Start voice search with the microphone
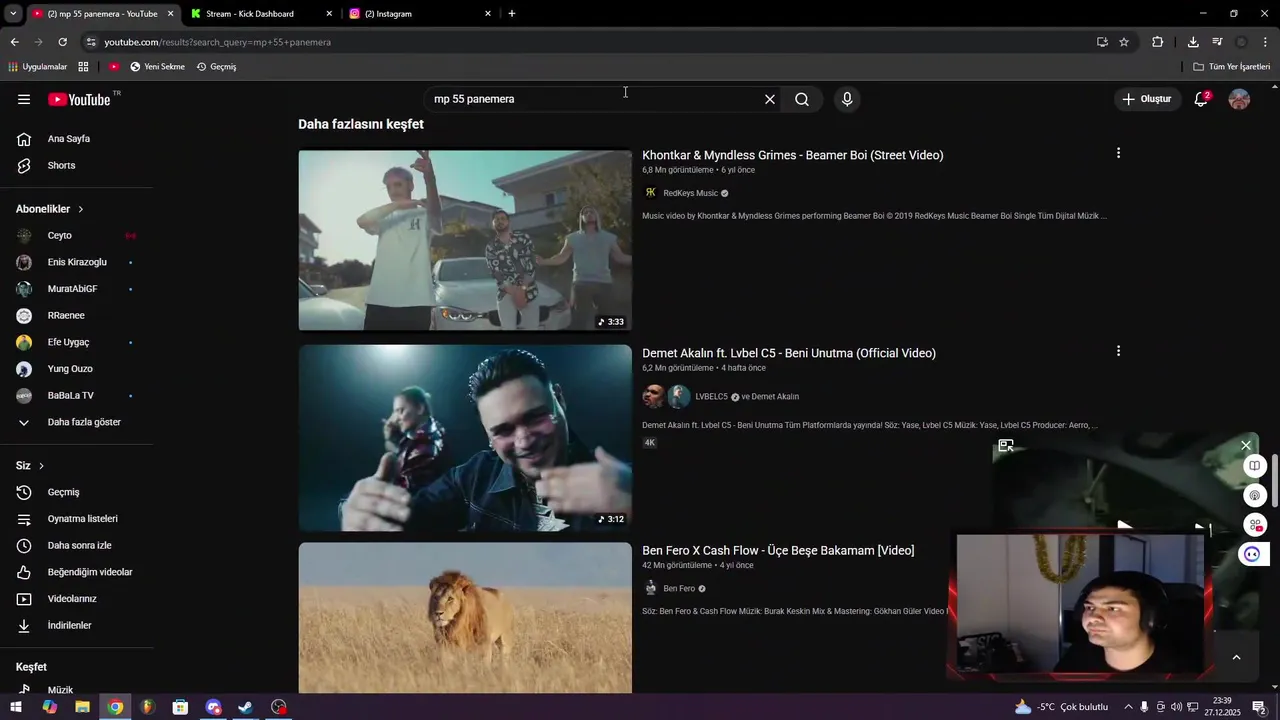Screen dimensions: 1280x720 (847, 99)
